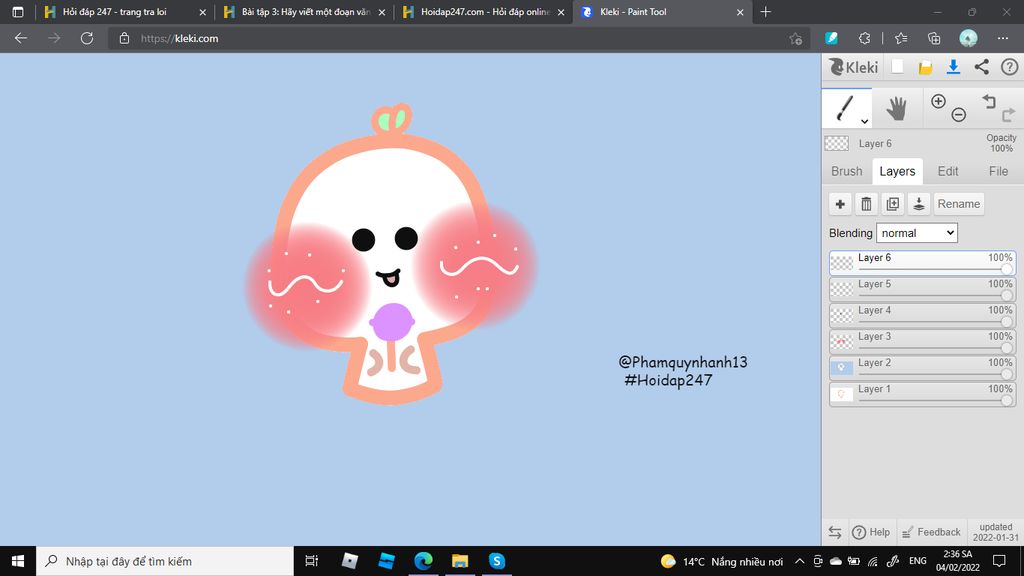The width and height of the screenshot is (1024, 576).
Task: Open Kleki help via the question mark icon at top
Action: pyautogui.click(x=1009, y=67)
